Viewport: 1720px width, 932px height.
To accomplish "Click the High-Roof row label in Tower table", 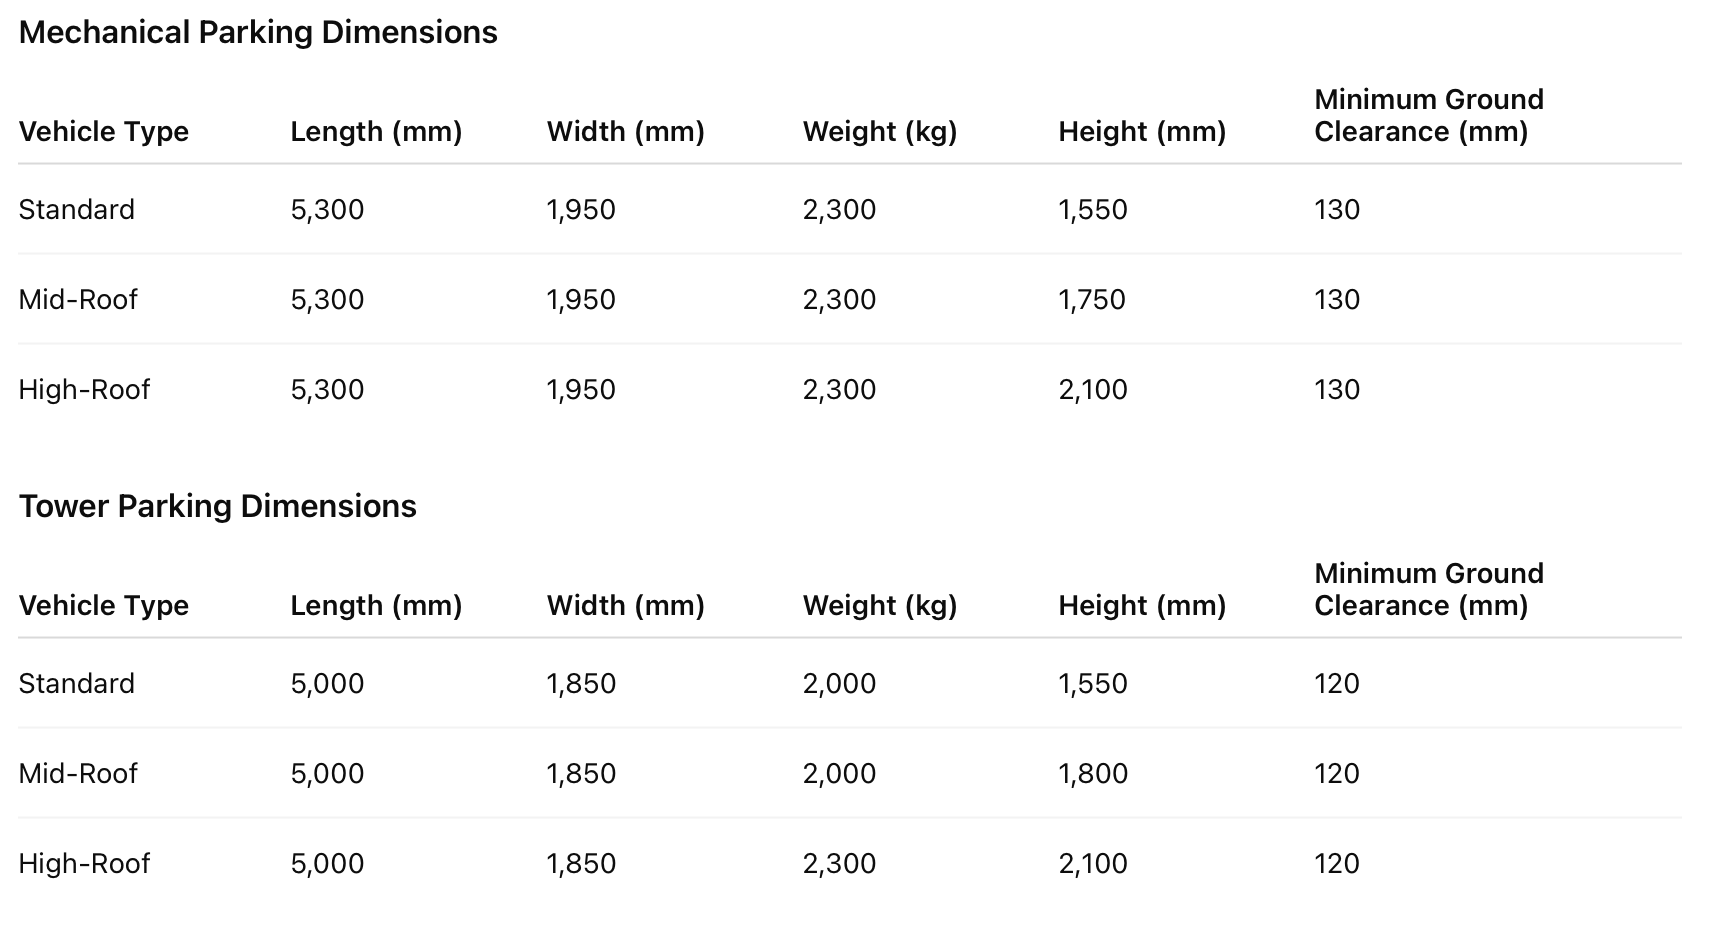I will click(84, 863).
